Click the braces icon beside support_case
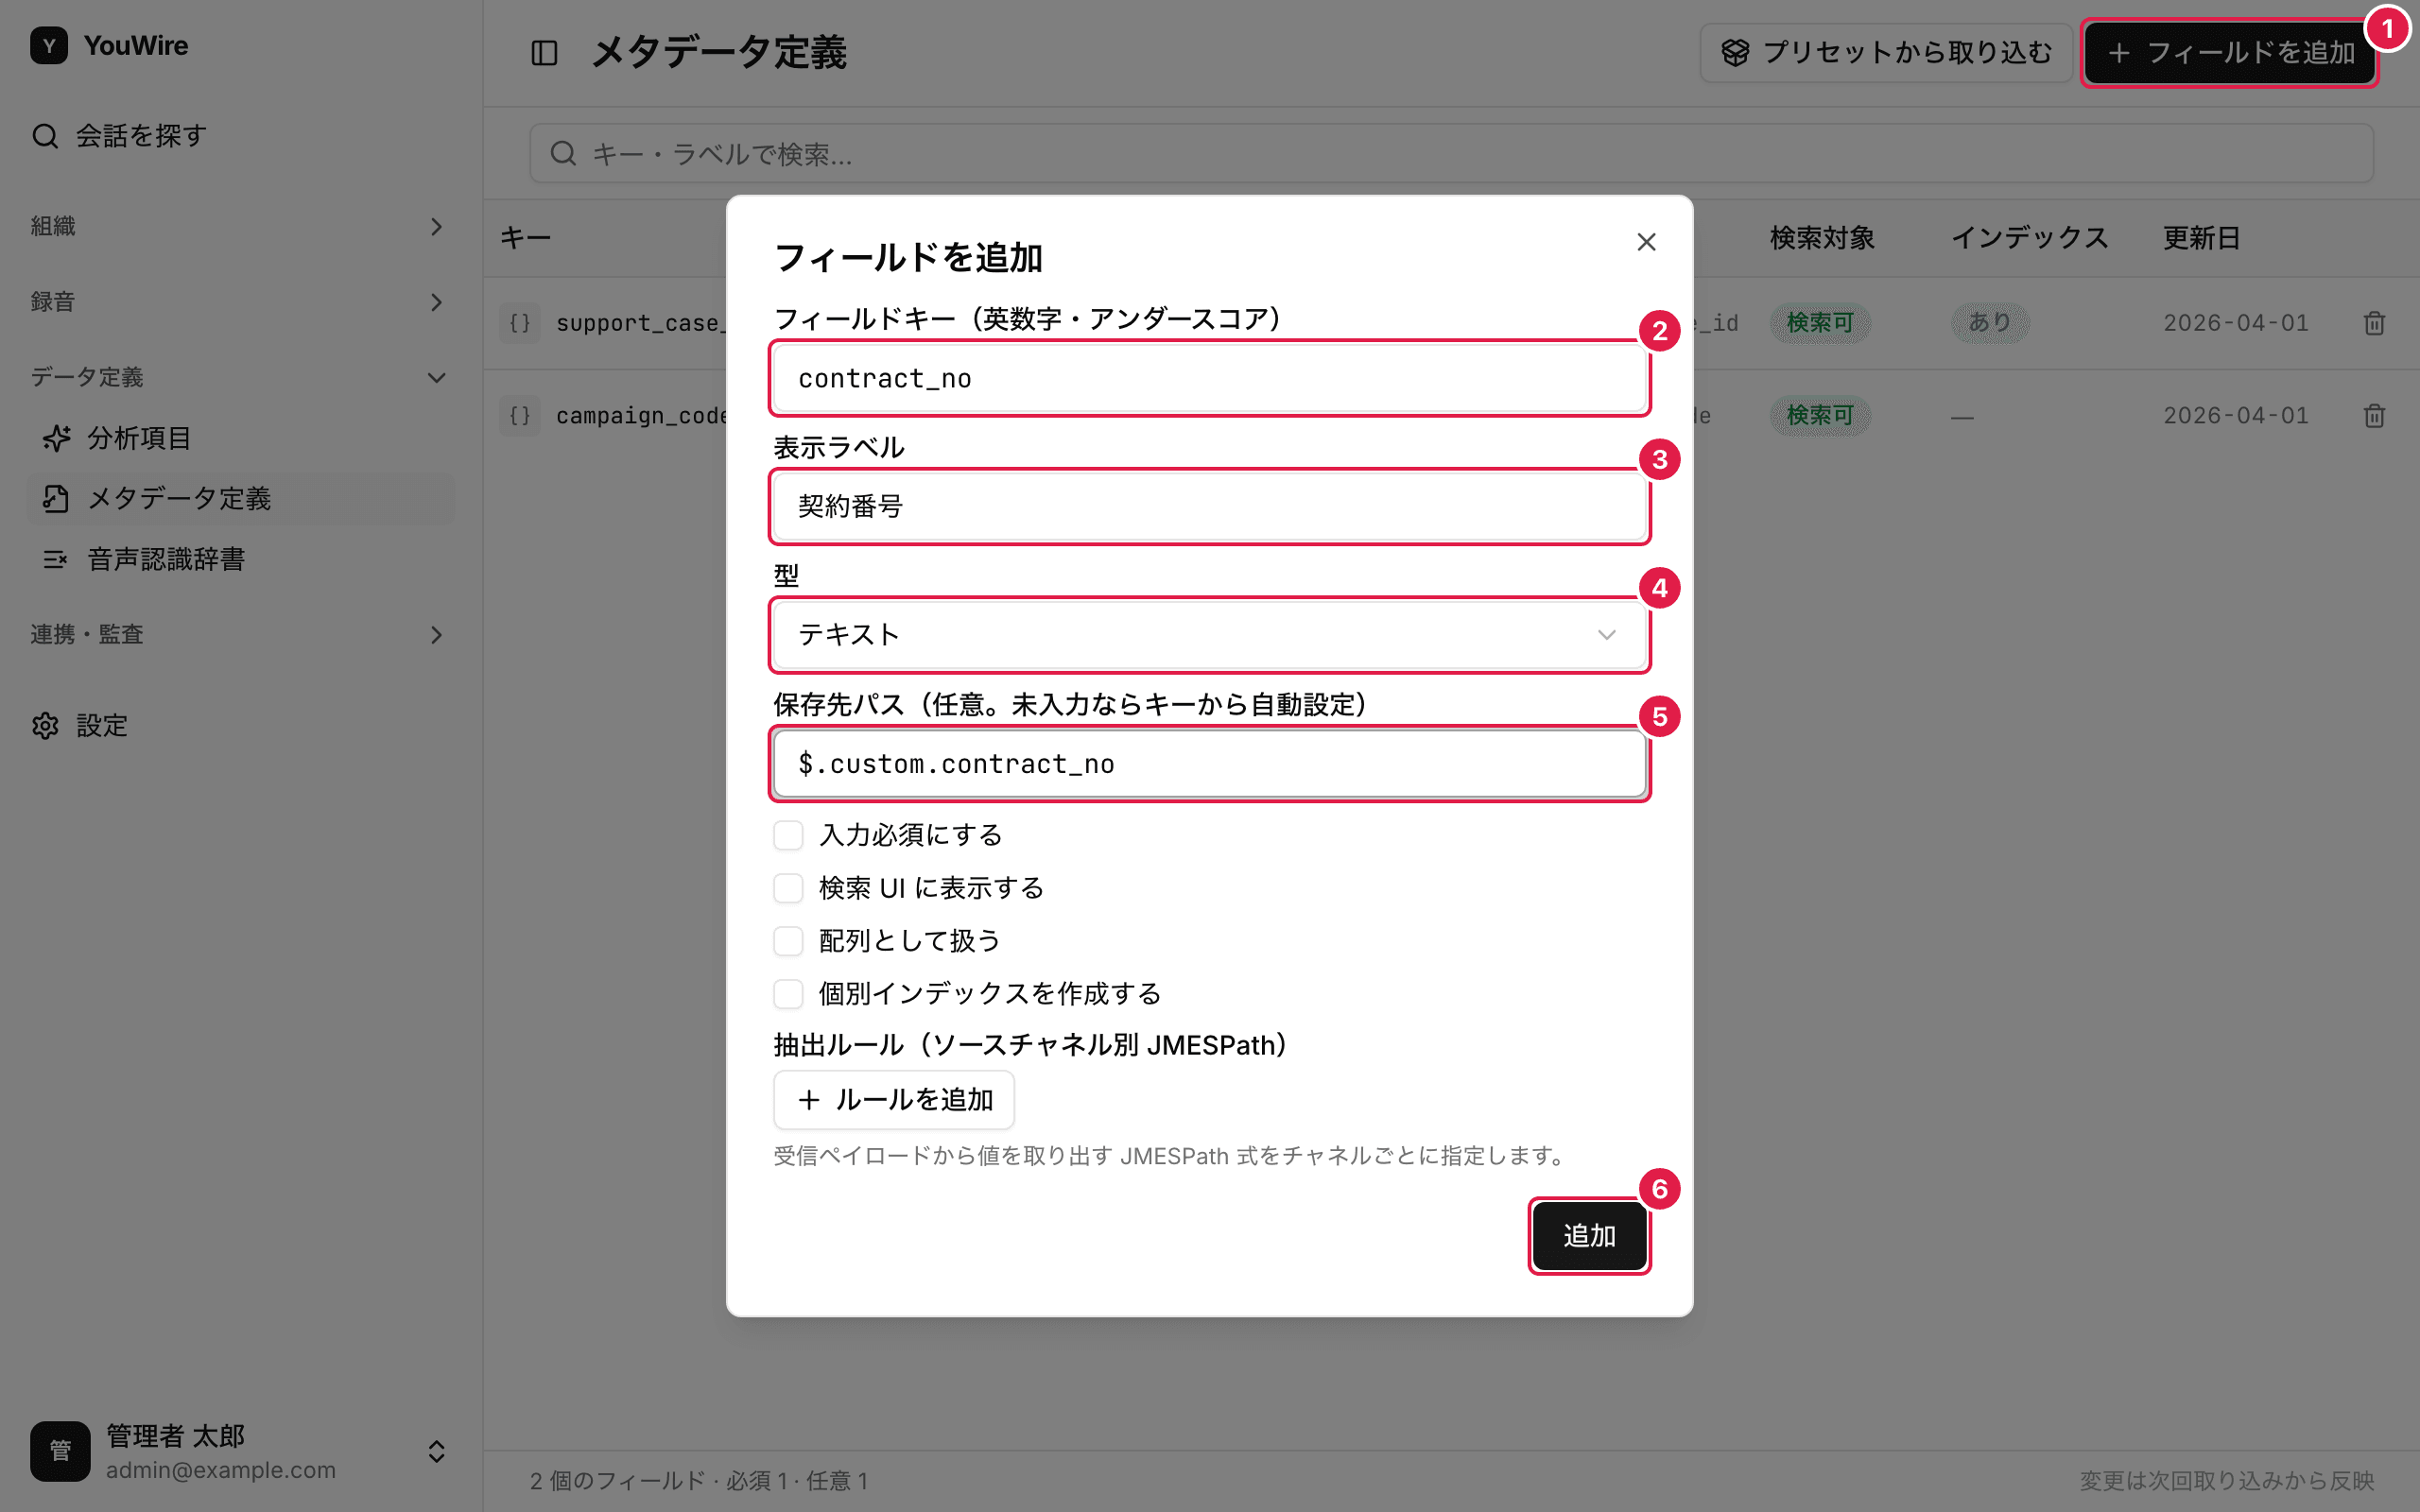The width and height of the screenshot is (2420, 1512). tap(520, 323)
